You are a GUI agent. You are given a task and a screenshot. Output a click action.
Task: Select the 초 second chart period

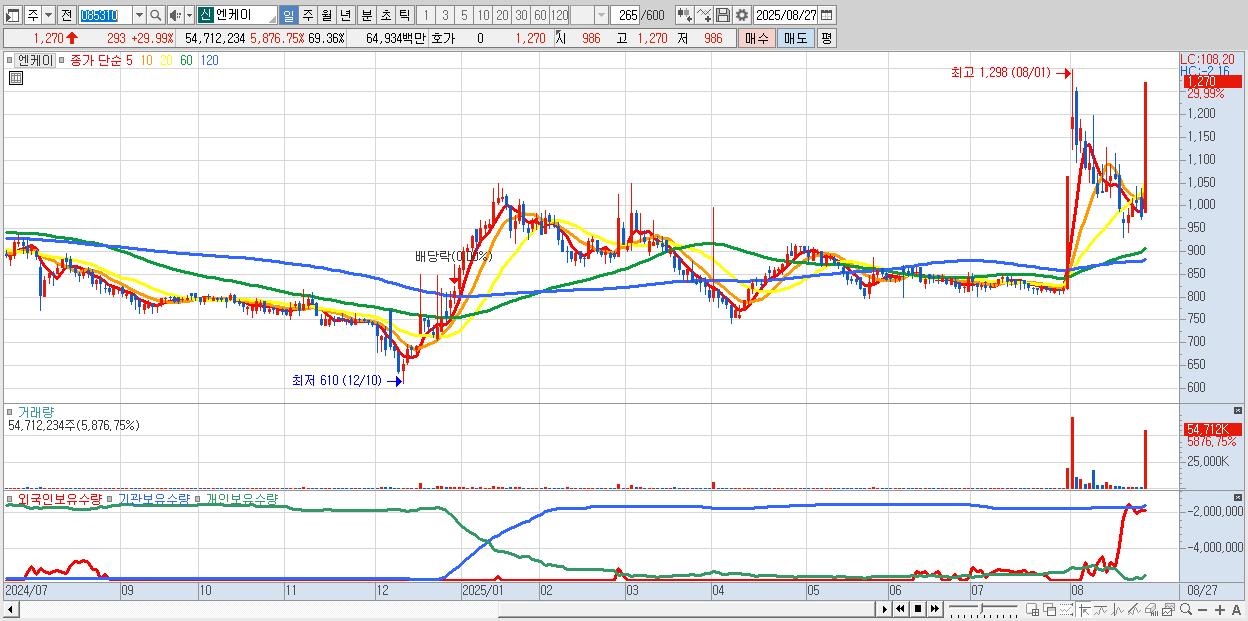tap(385, 15)
